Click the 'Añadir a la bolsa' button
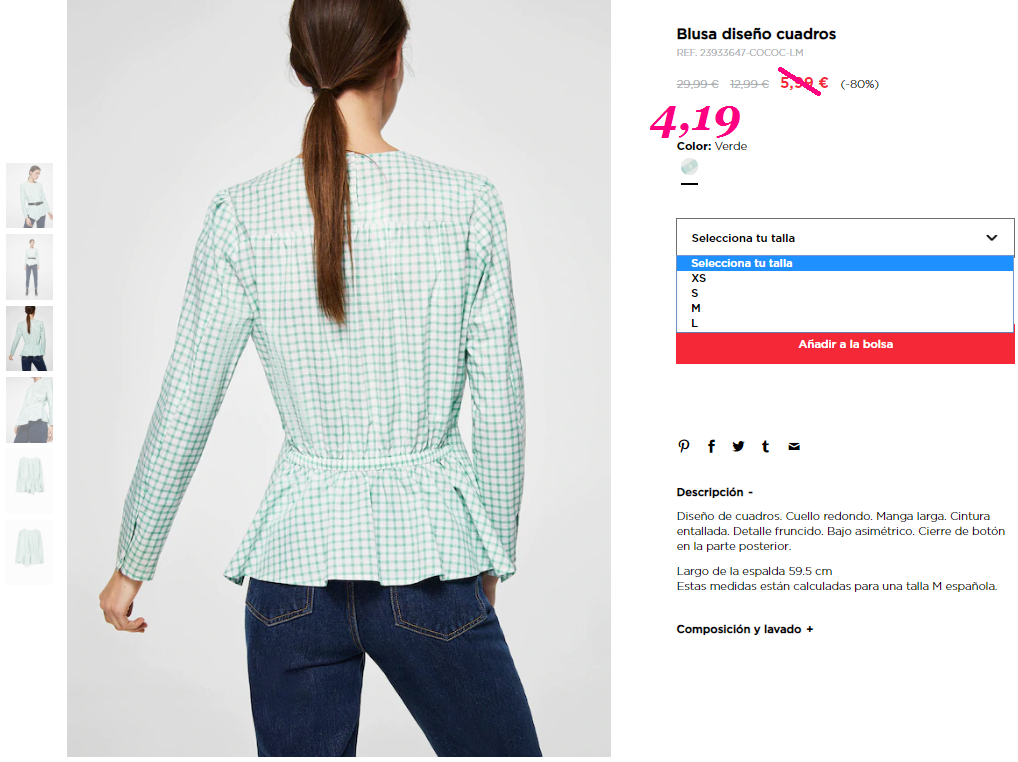Viewport: 1018px width, 762px height. click(x=845, y=347)
